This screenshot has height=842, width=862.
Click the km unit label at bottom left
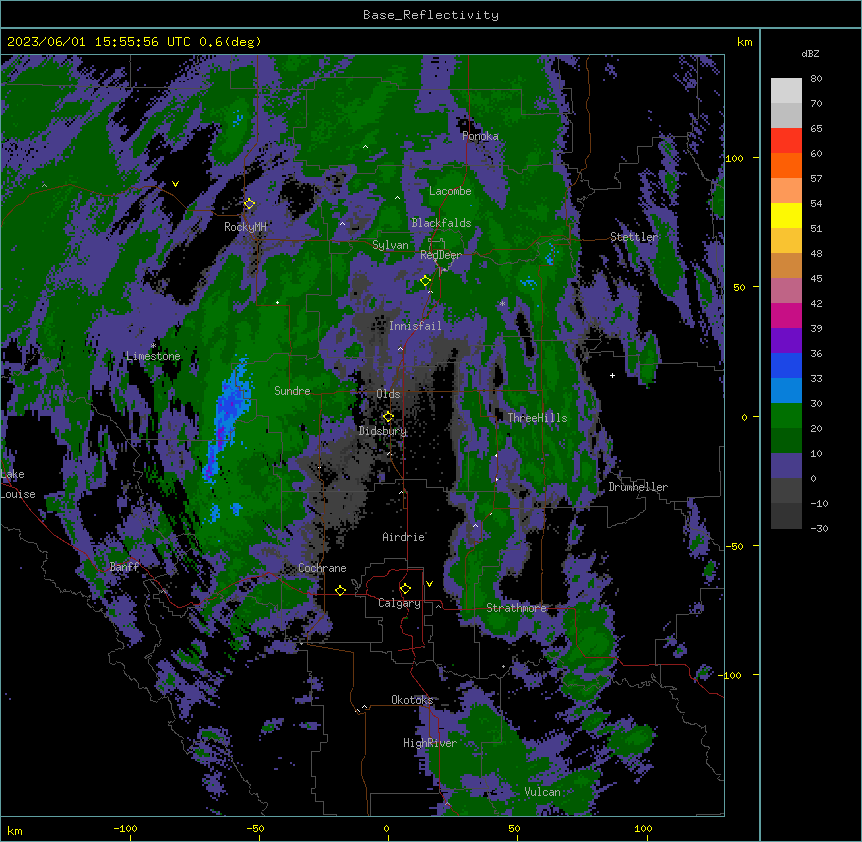[x=15, y=831]
